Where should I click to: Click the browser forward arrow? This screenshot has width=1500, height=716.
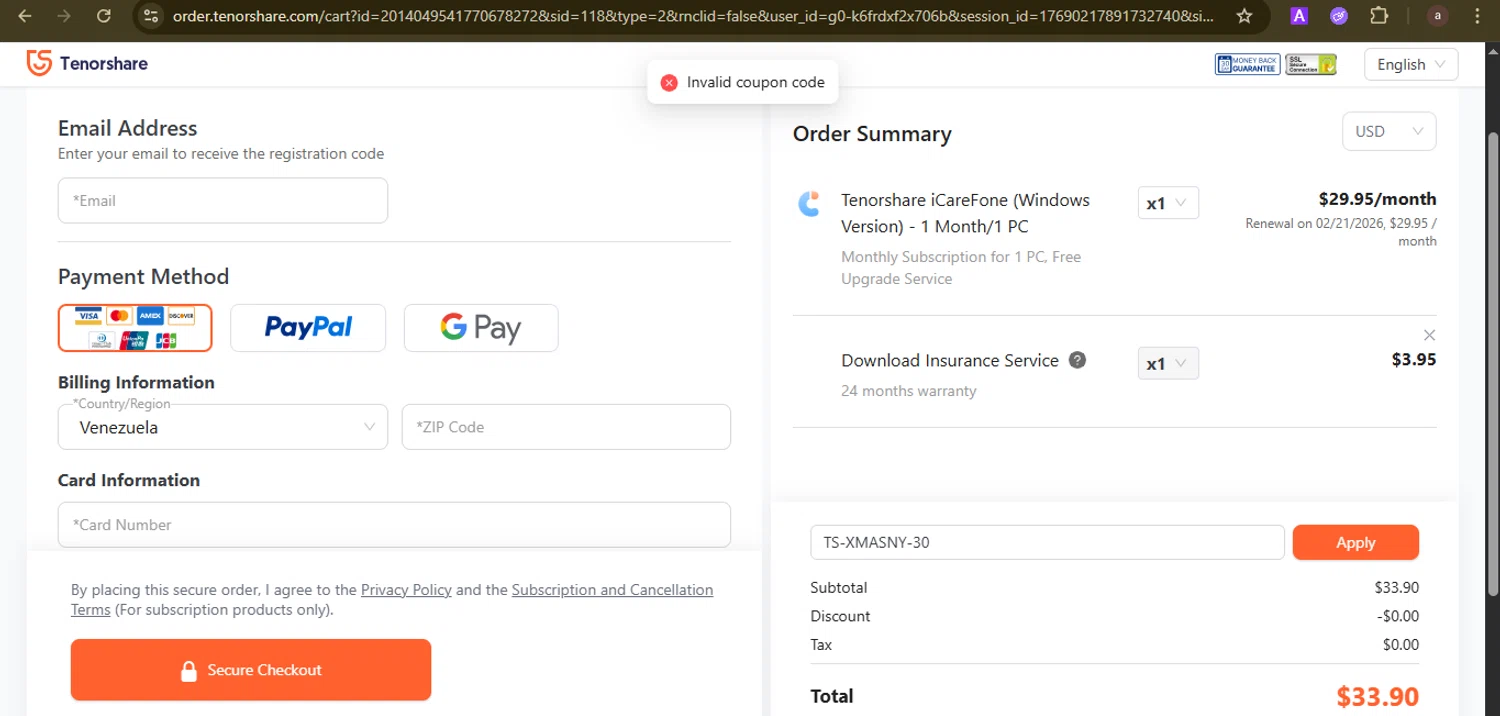64,16
